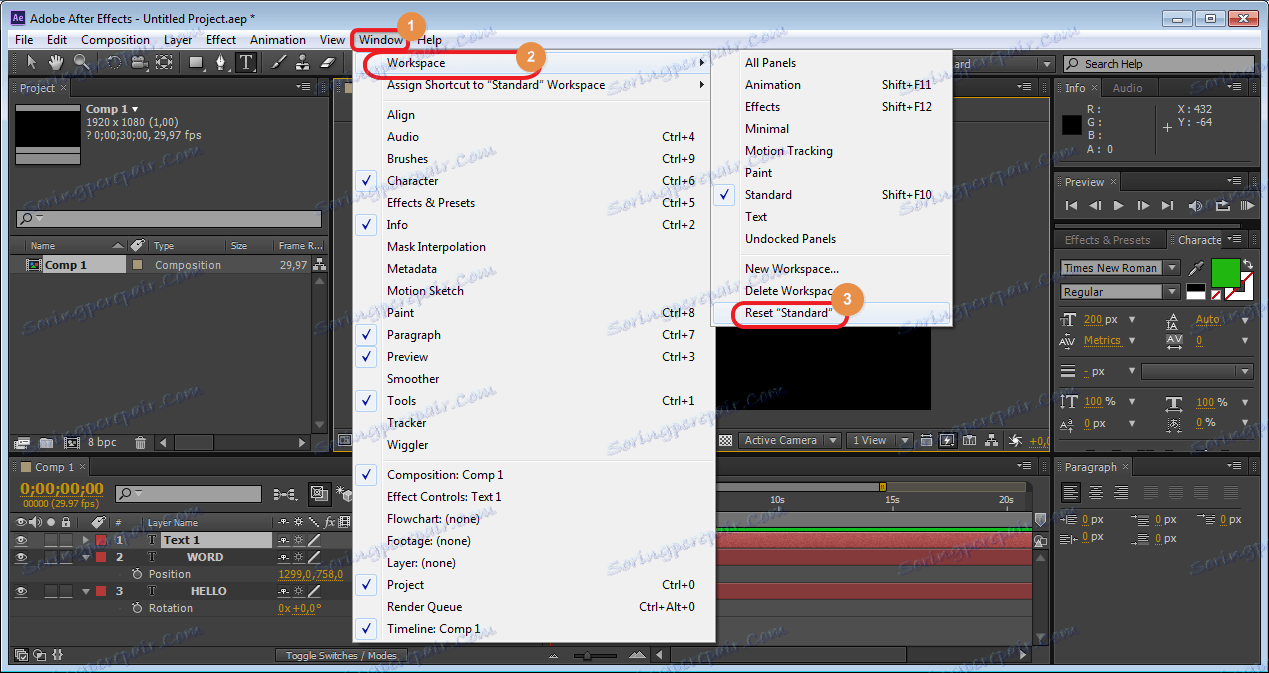The width and height of the screenshot is (1269, 673).
Task: Click Toggle Switches / Modes button
Action: [x=341, y=656]
